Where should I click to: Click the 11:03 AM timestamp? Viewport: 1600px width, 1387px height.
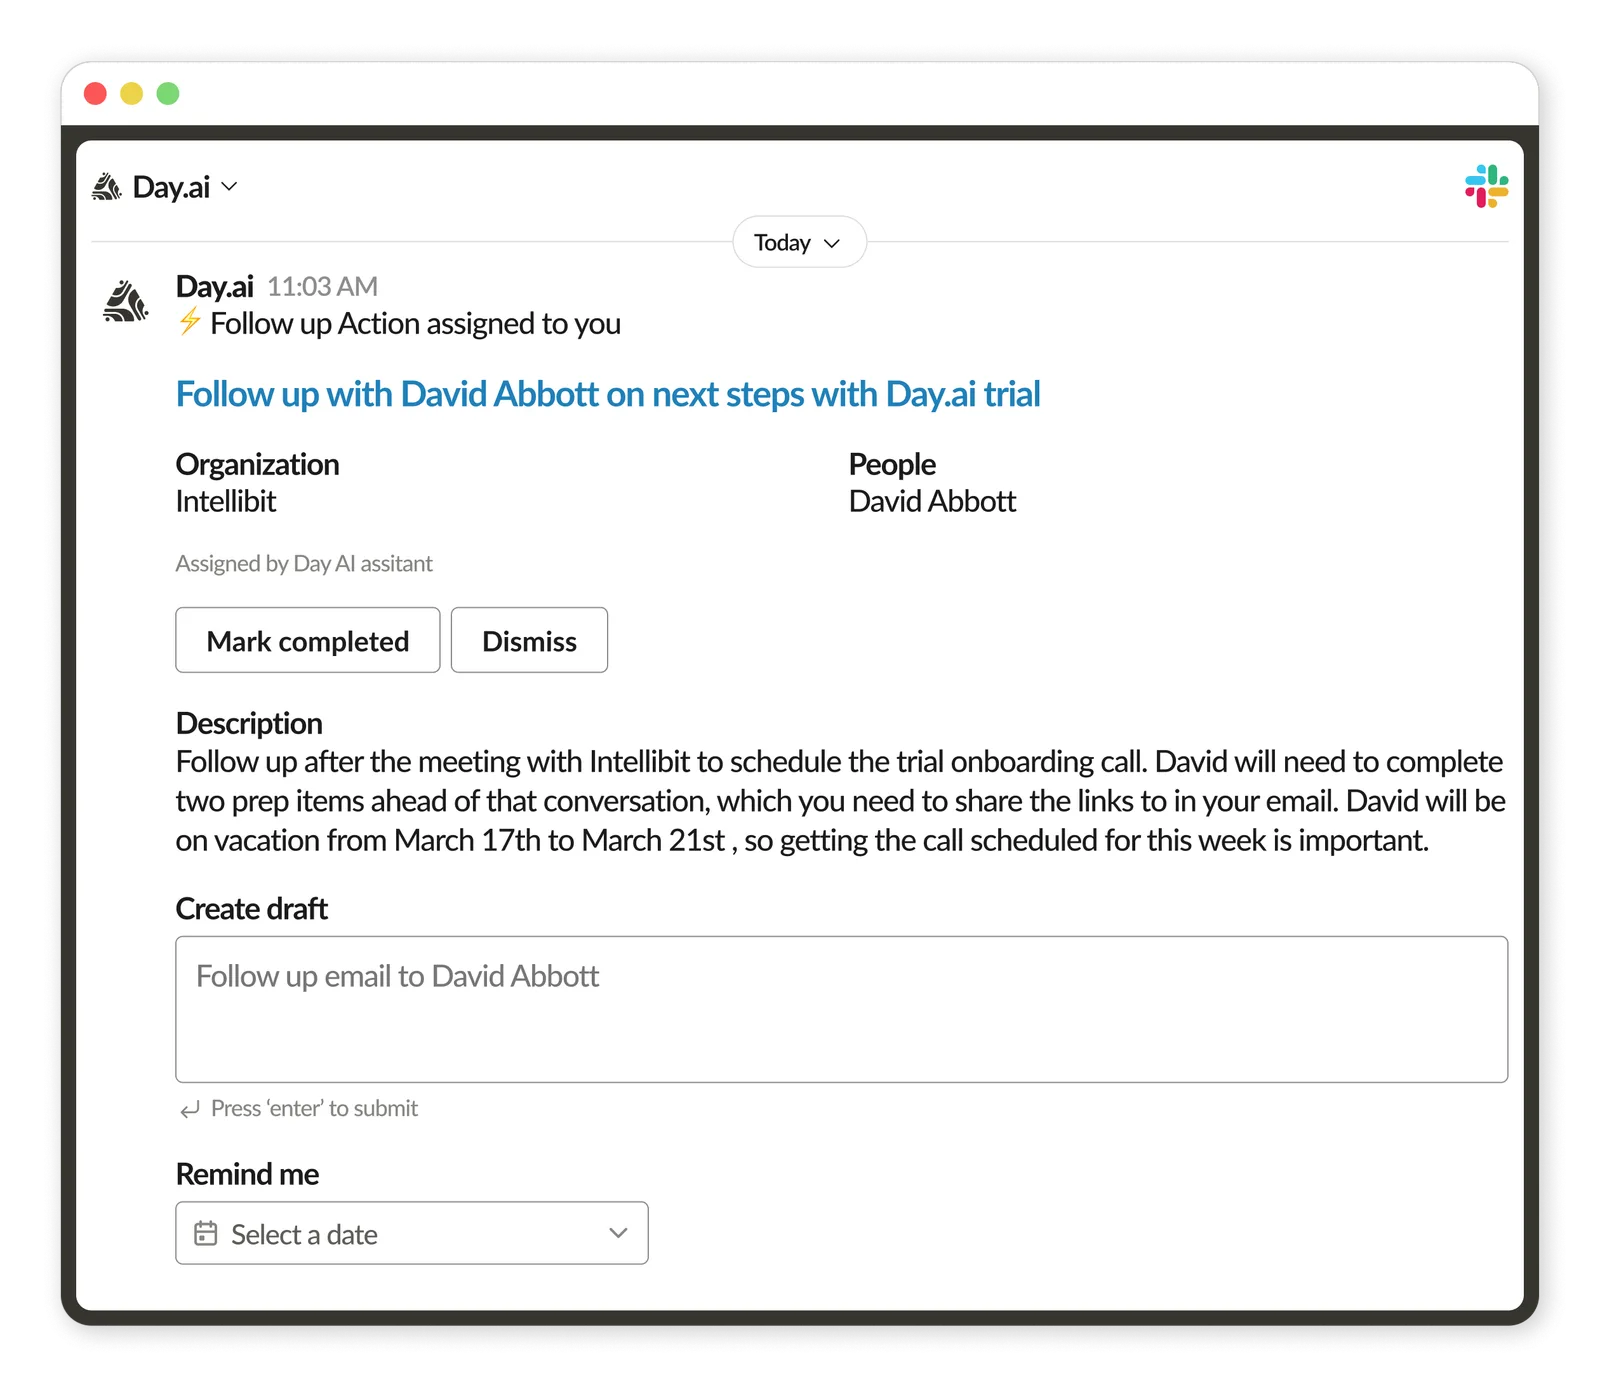(x=322, y=287)
